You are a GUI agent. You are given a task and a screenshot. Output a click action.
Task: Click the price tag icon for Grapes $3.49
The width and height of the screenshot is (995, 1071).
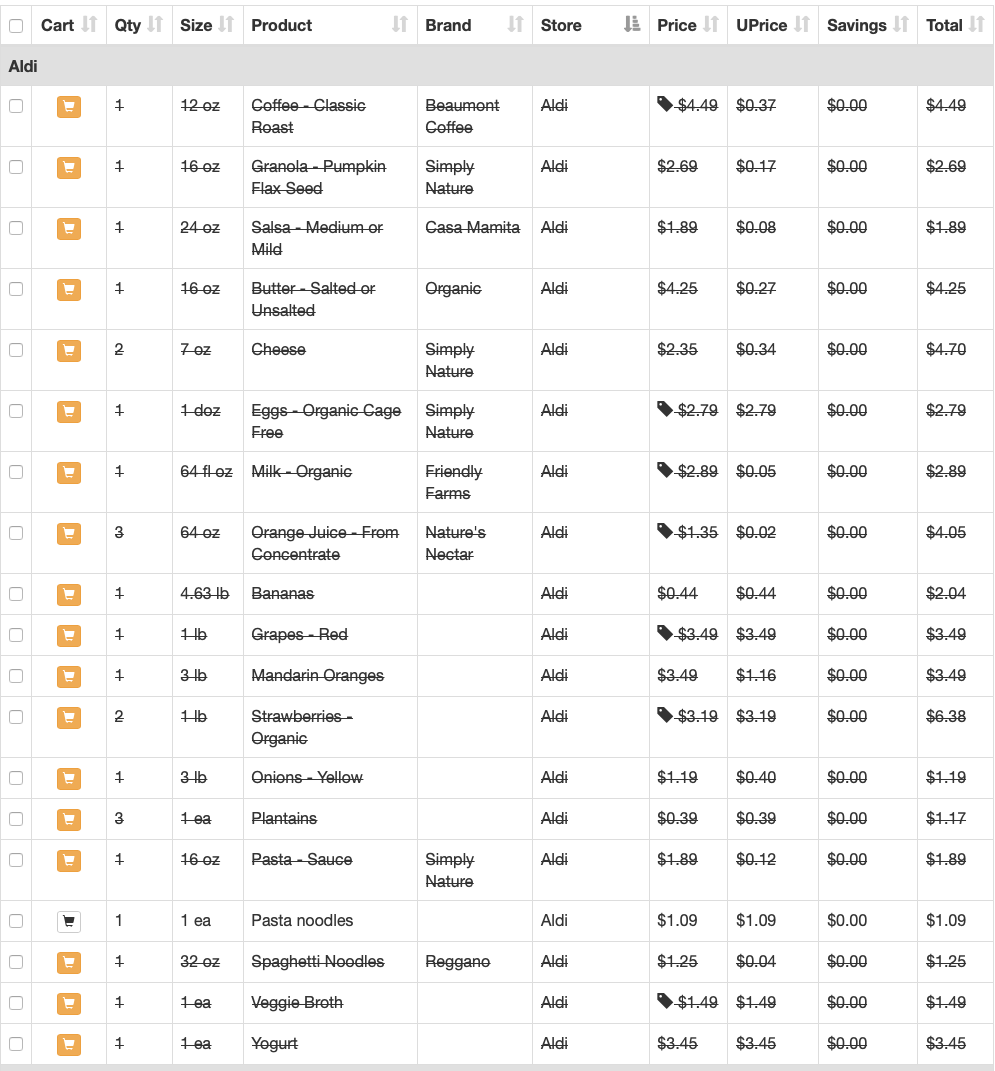664,633
